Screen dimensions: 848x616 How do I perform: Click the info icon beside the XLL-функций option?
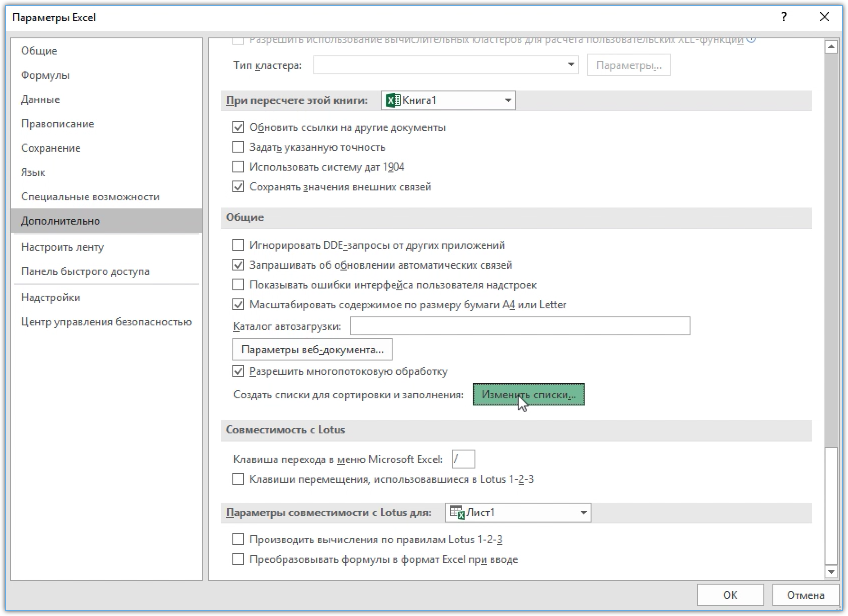pyautogui.click(x=751, y=39)
